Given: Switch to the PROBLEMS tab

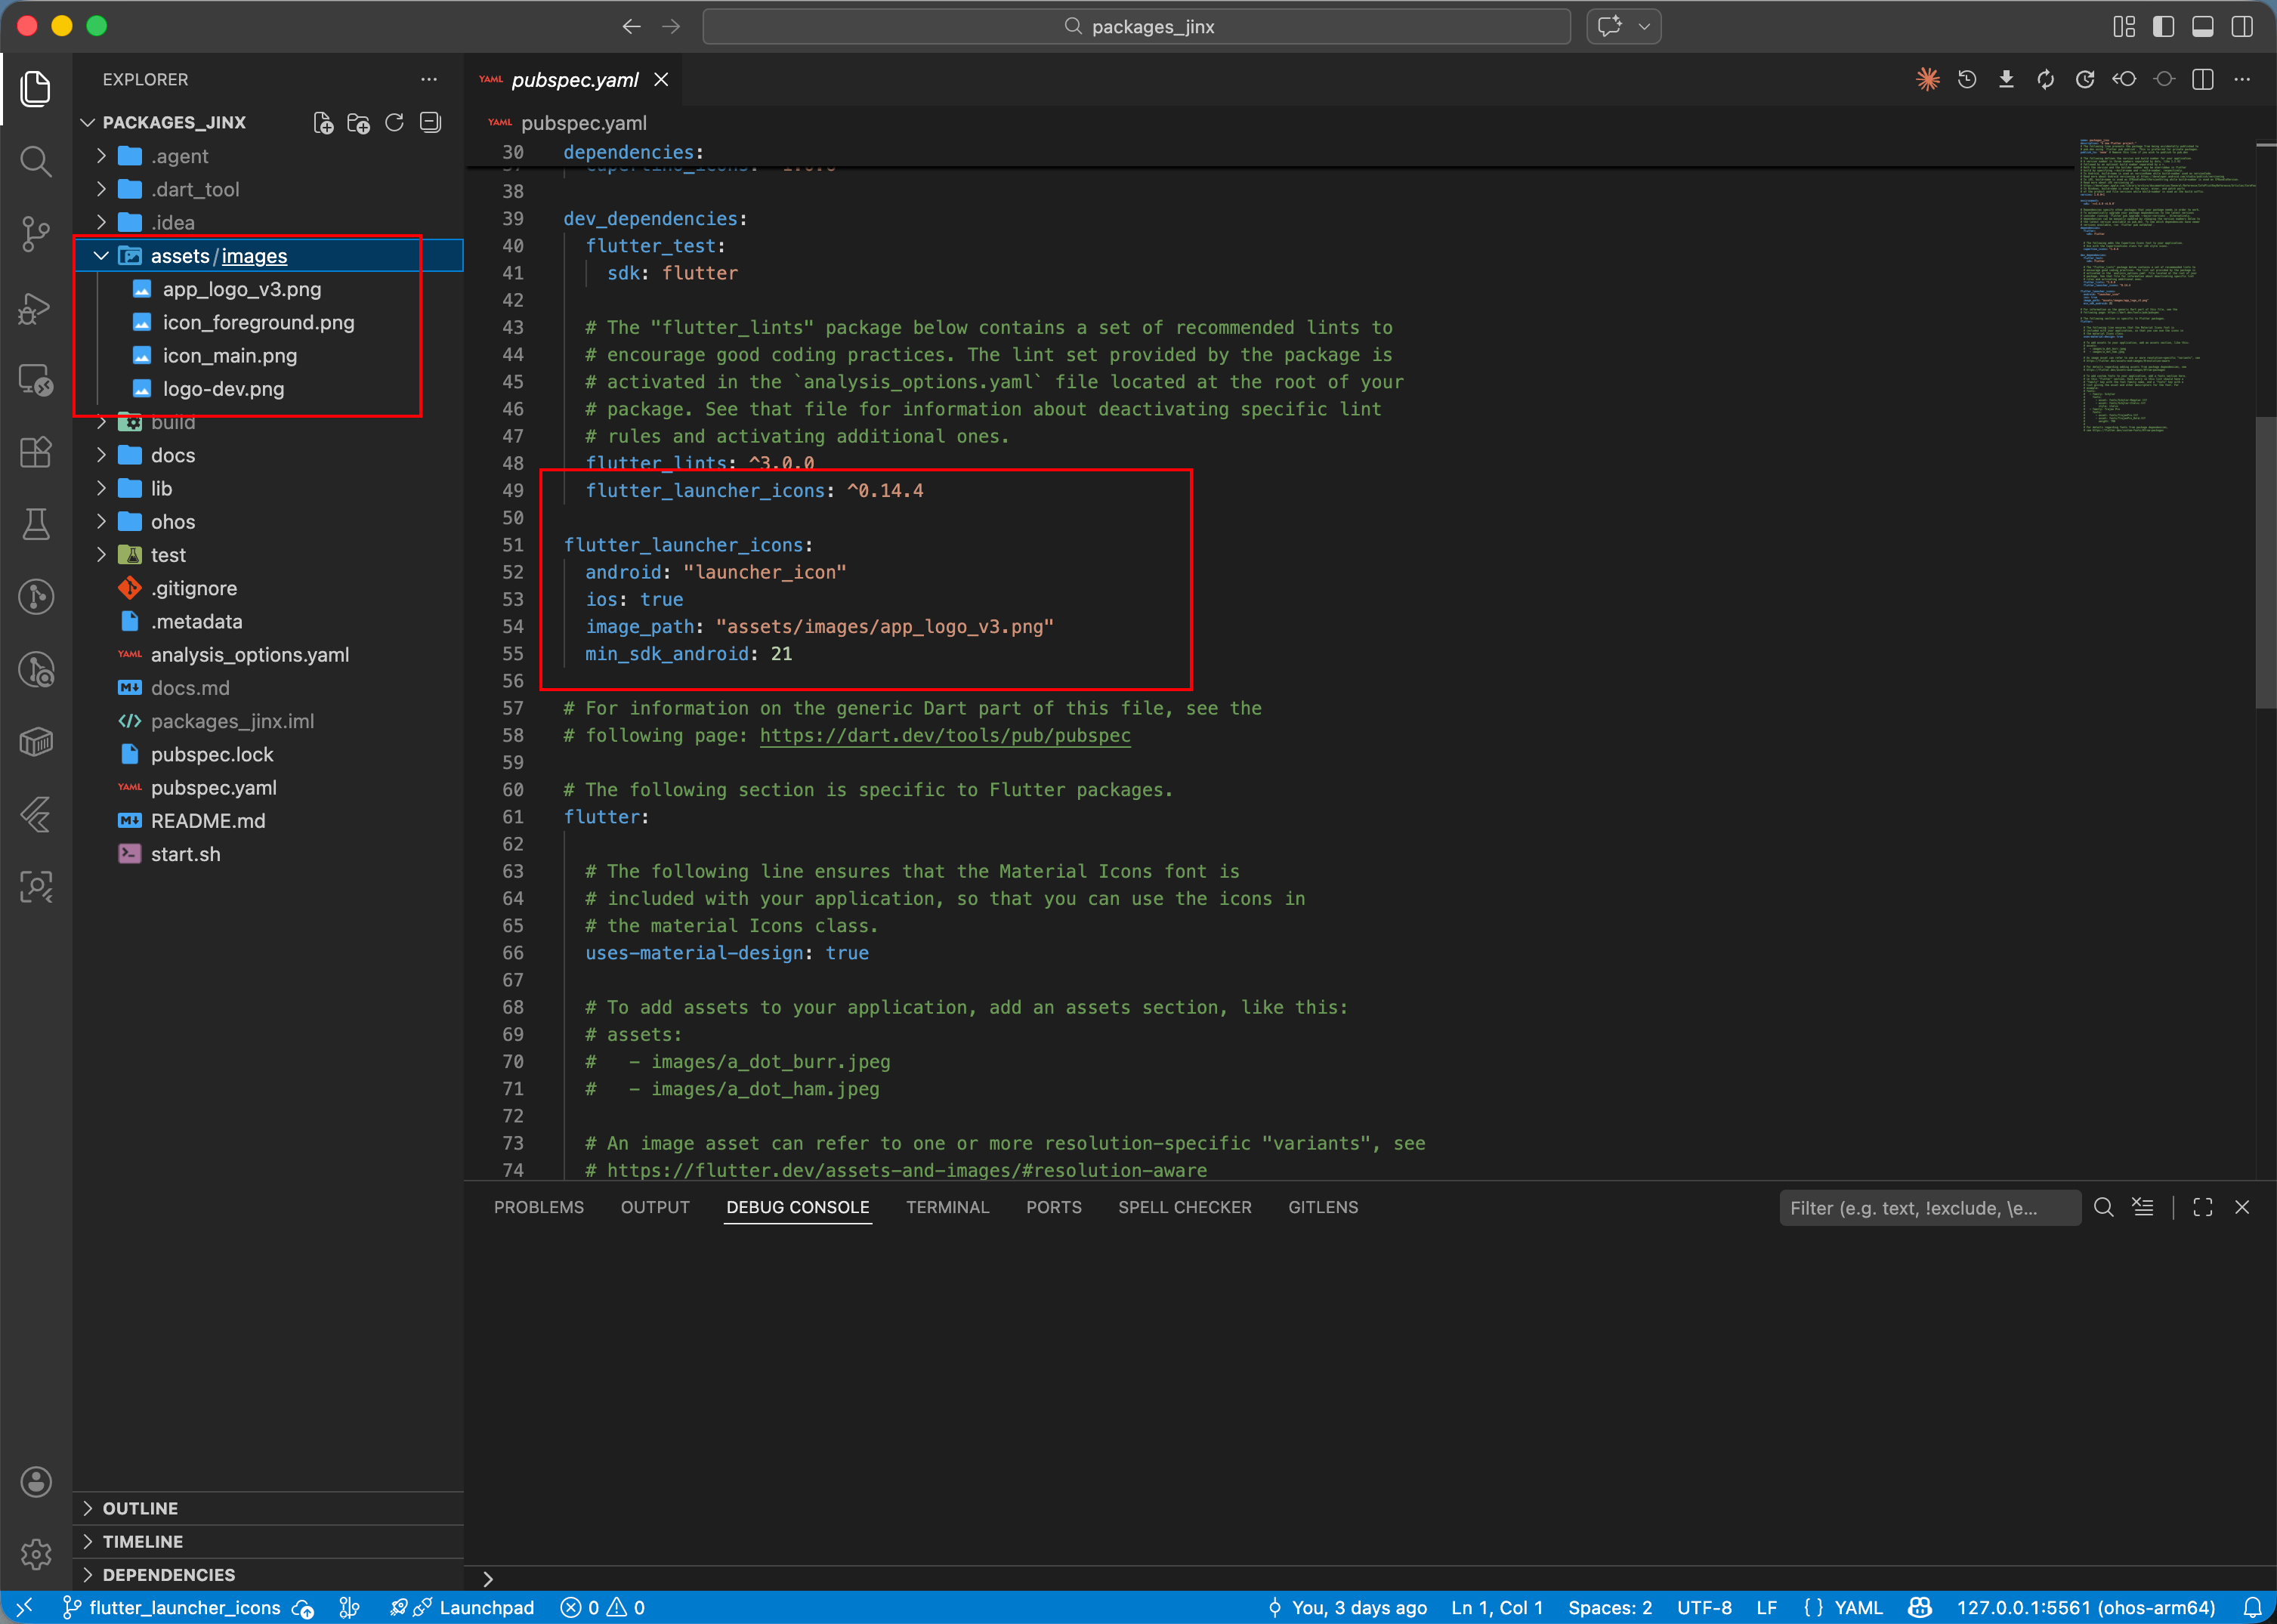Looking at the screenshot, I should point(538,1207).
